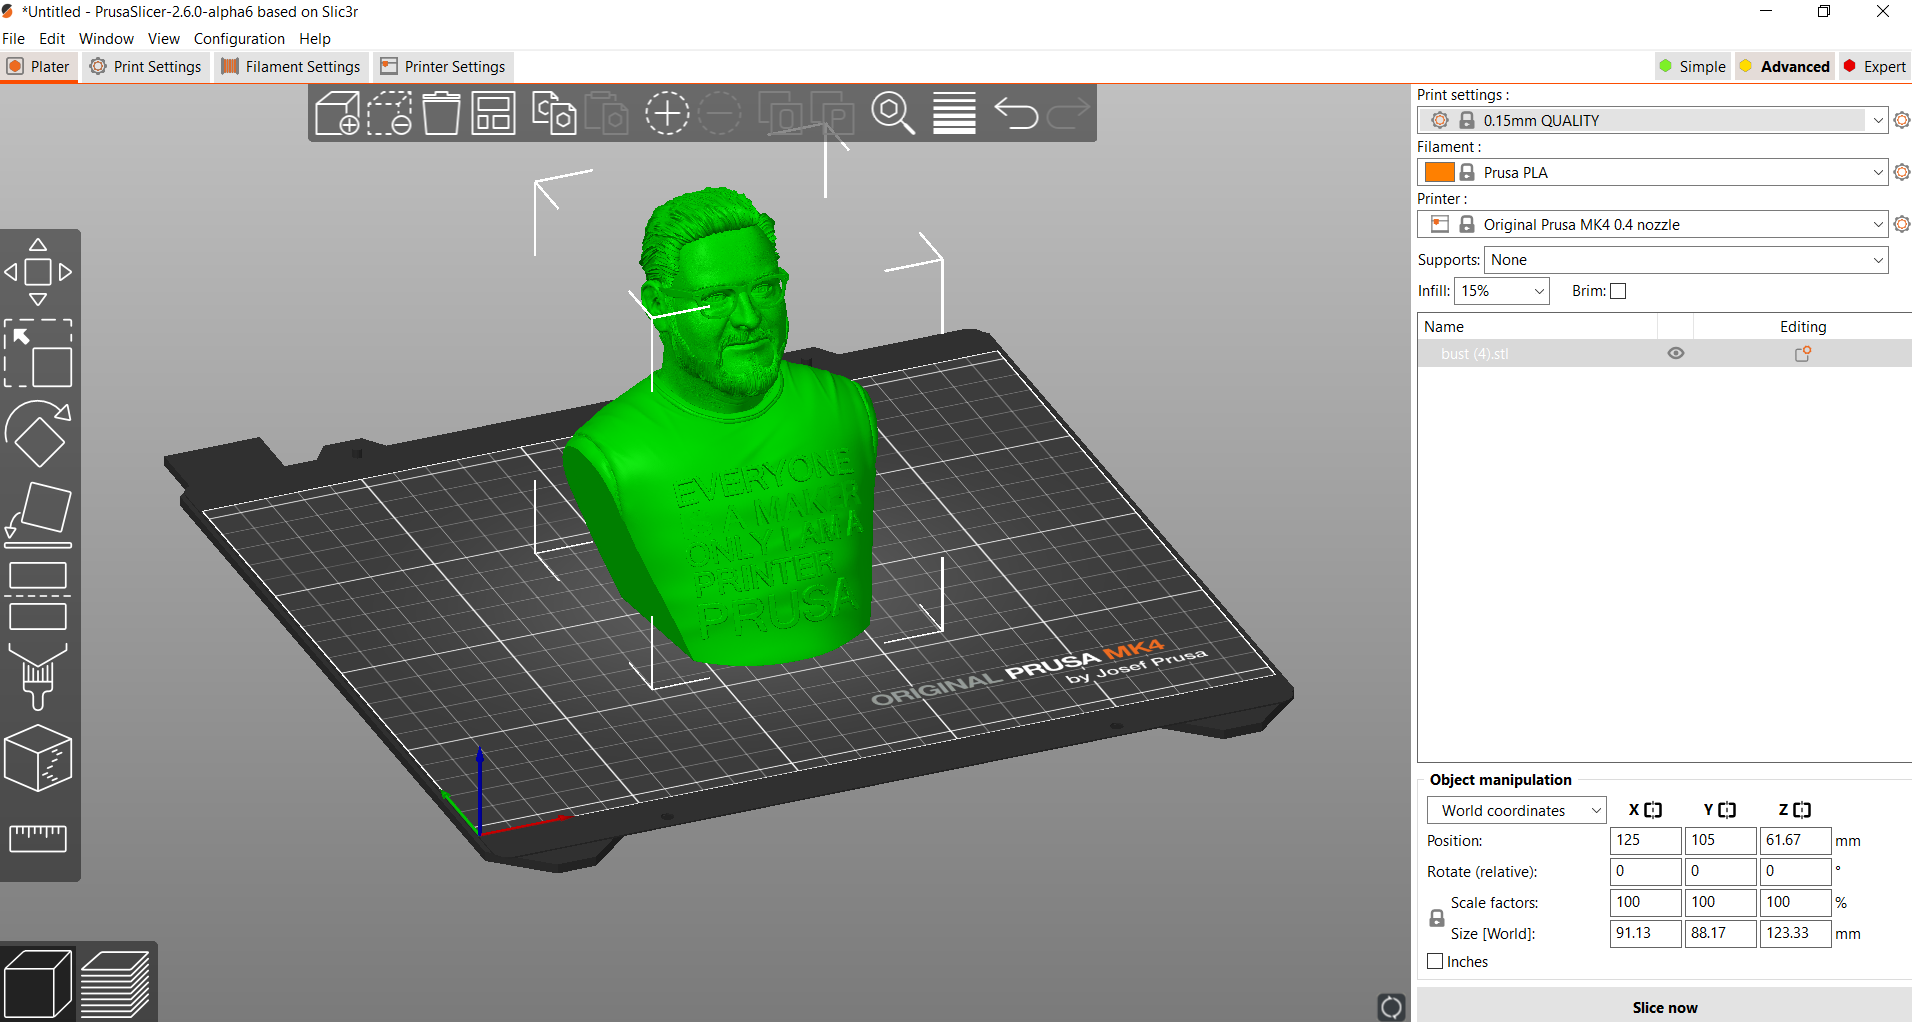
Task: Toggle the Brim checkbox
Action: (x=1618, y=291)
